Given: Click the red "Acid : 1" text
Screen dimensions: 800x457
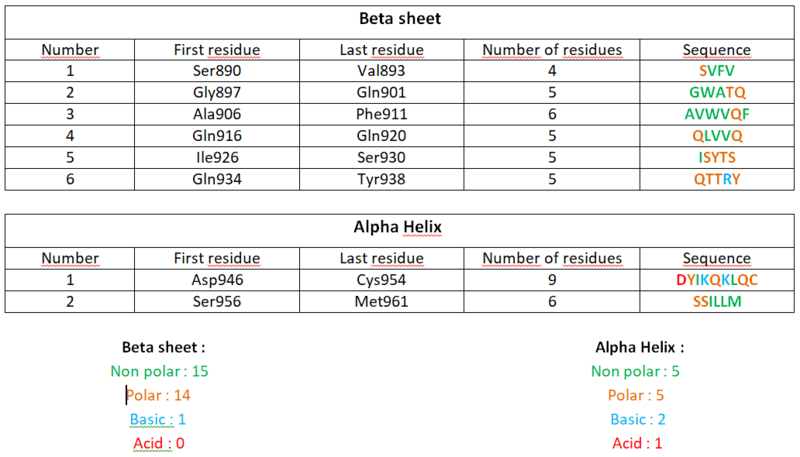Looking at the screenshot, I should pyautogui.click(x=640, y=443).
